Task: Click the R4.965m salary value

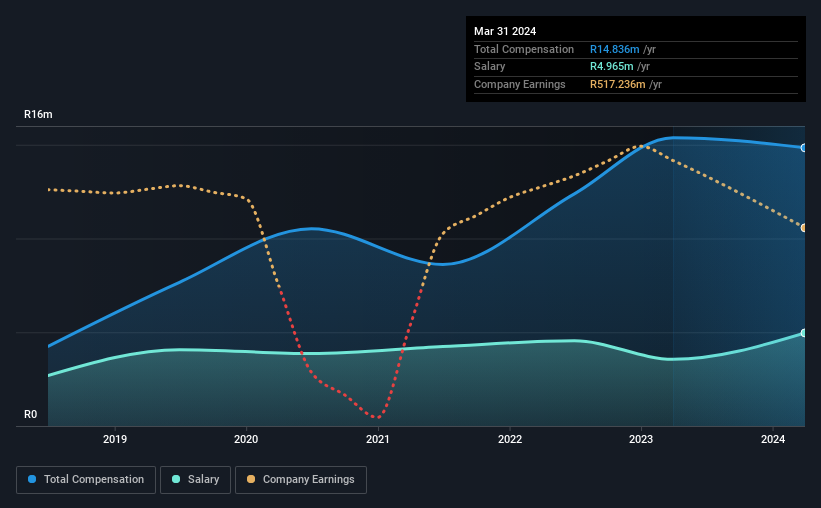Action: pyautogui.click(x=612, y=67)
